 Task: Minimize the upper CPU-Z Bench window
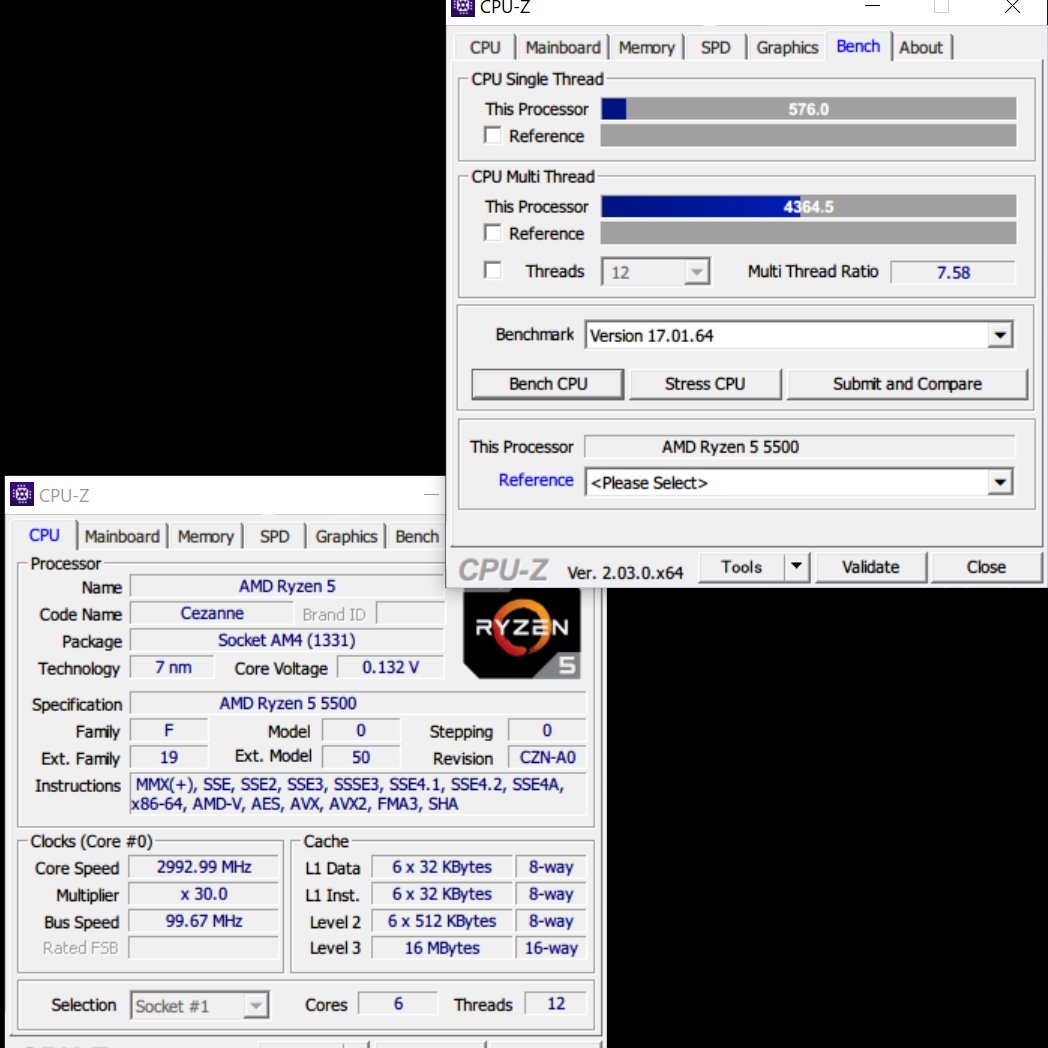[x=872, y=7]
